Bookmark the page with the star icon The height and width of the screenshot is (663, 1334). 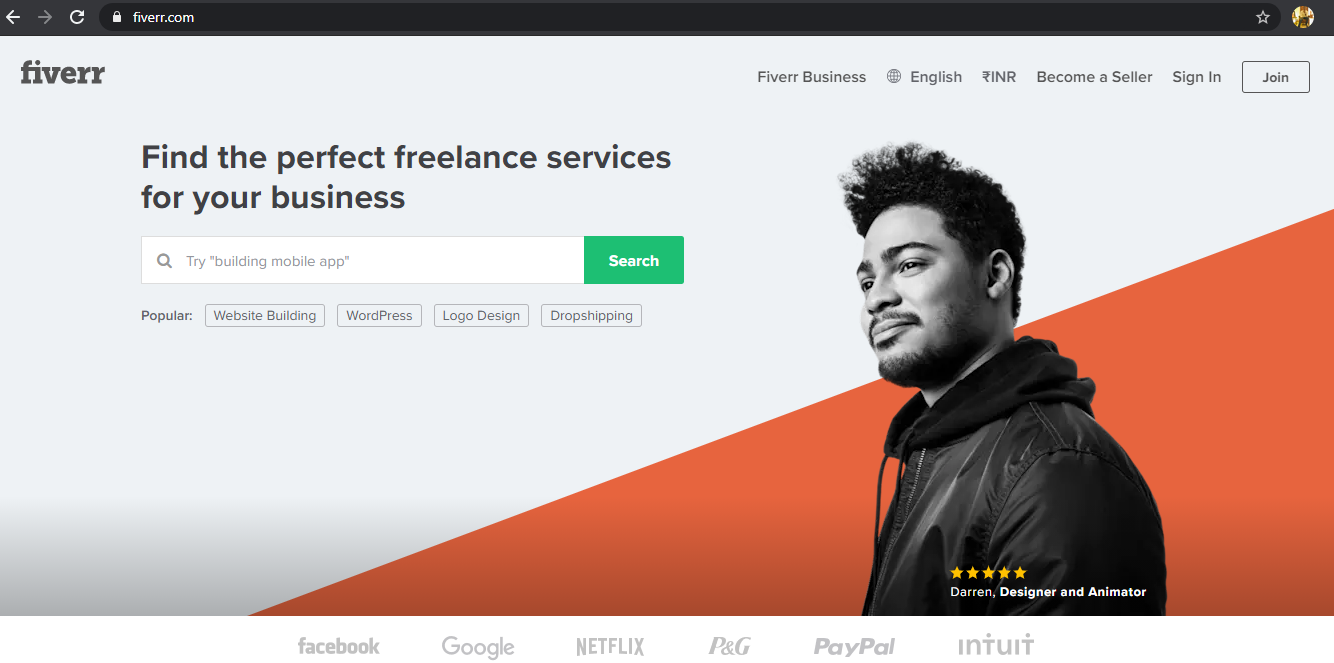coord(1262,17)
